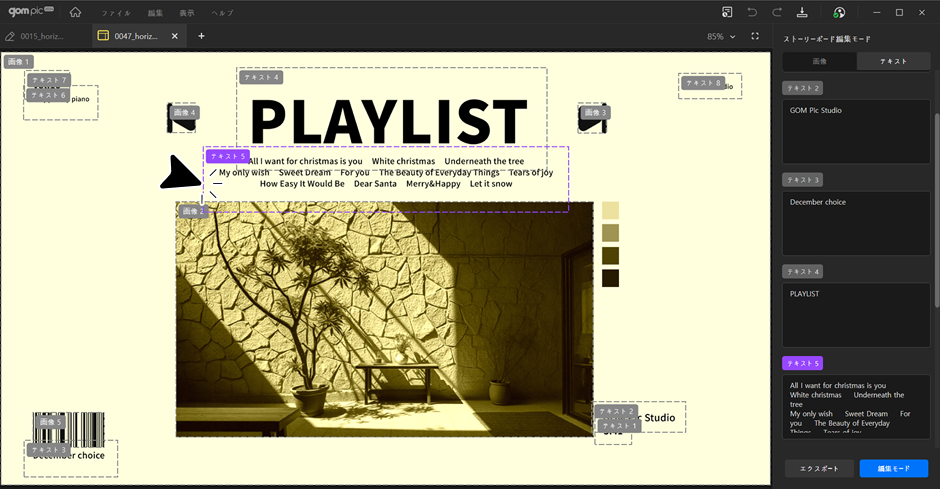This screenshot has width=940, height=489.
Task: Click the GOM Pic Studio text field
Action: click(855, 131)
